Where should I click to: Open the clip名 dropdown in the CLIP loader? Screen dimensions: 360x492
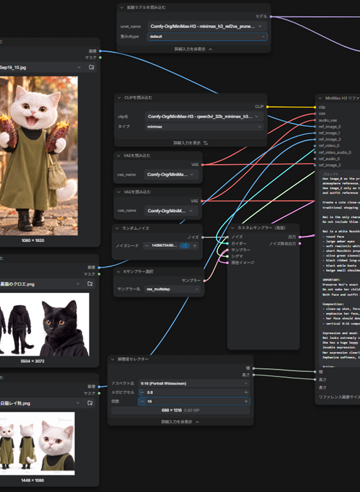(204, 117)
